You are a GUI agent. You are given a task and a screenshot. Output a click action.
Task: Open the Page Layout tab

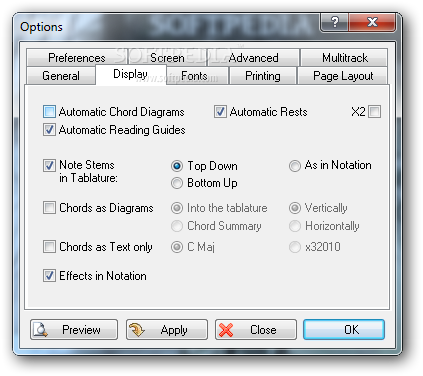[343, 76]
